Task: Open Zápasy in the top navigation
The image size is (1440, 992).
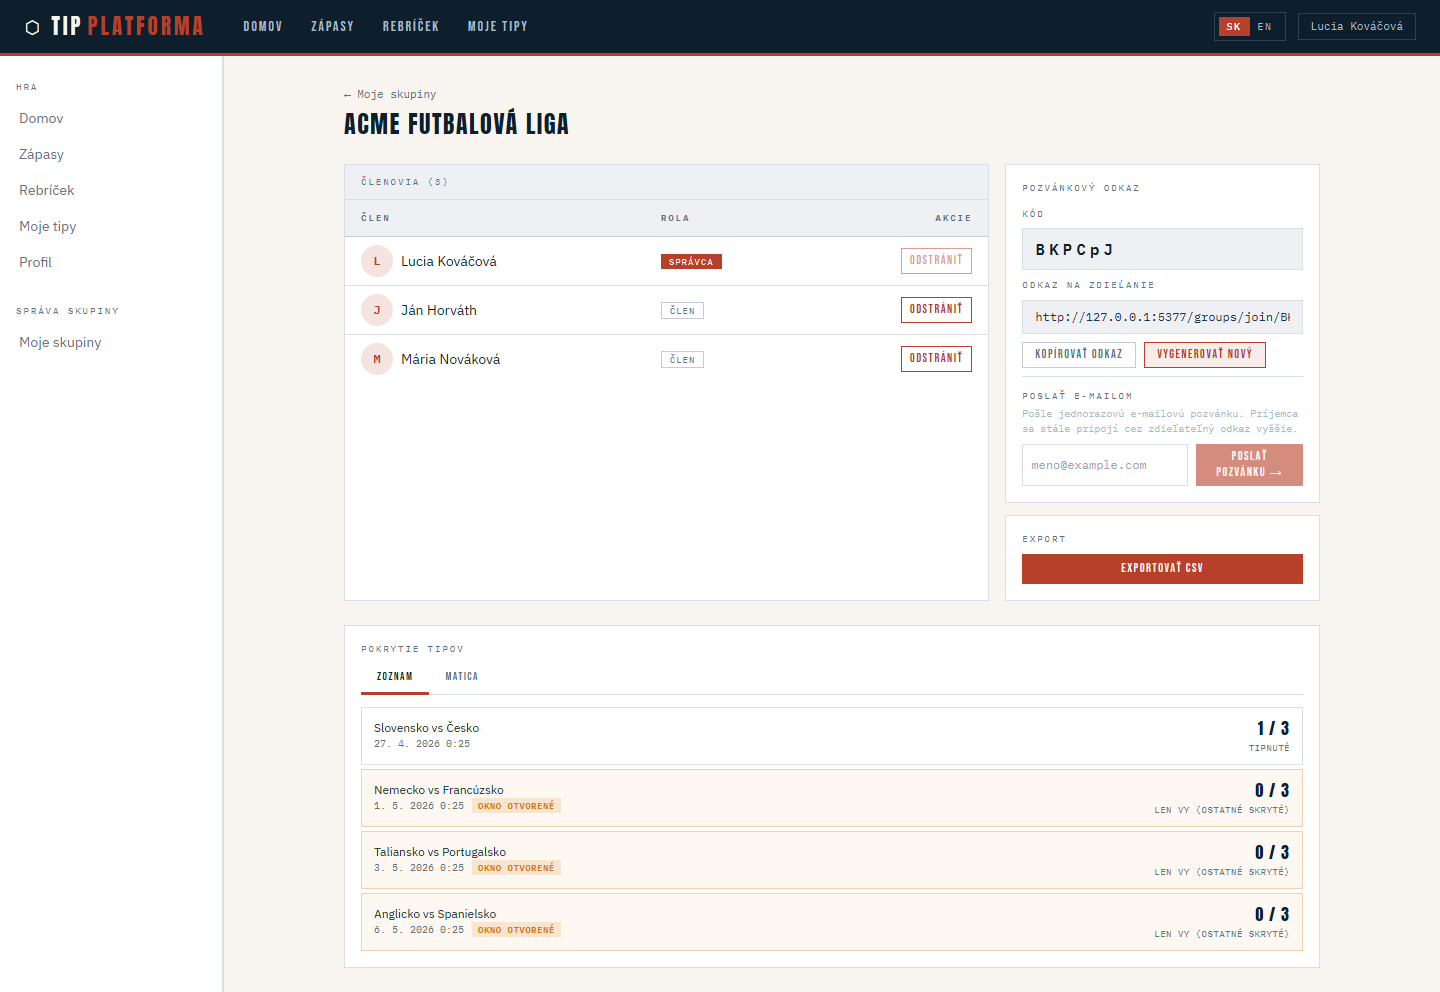Action: coord(332,27)
